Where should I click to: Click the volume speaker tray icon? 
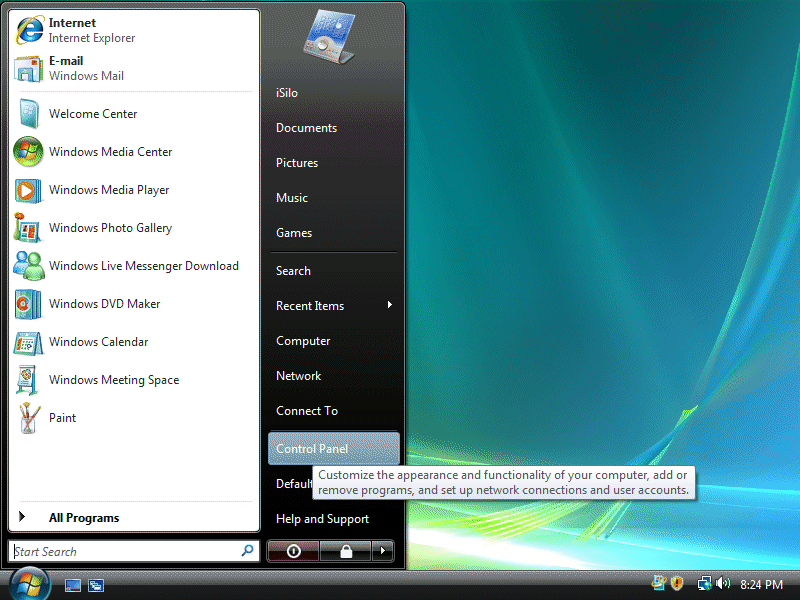pyautogui.click(x=723, y=583)
